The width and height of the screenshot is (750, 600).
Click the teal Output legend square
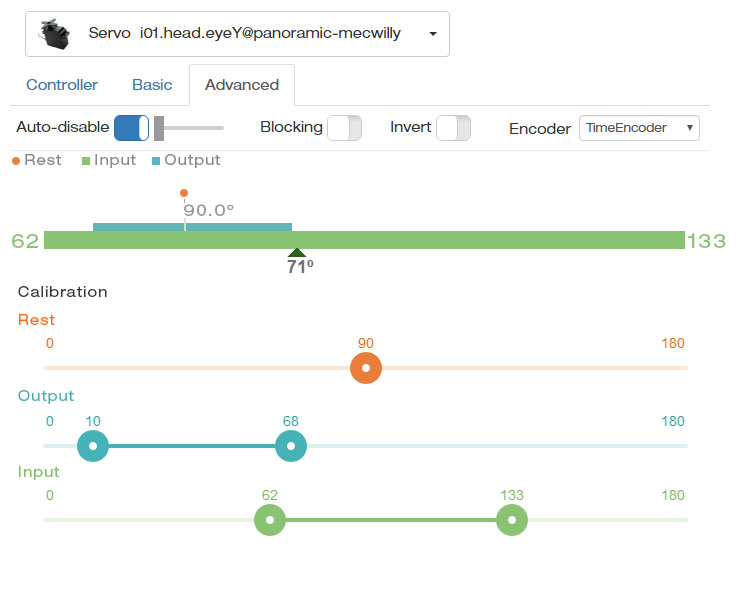[156, 161]
